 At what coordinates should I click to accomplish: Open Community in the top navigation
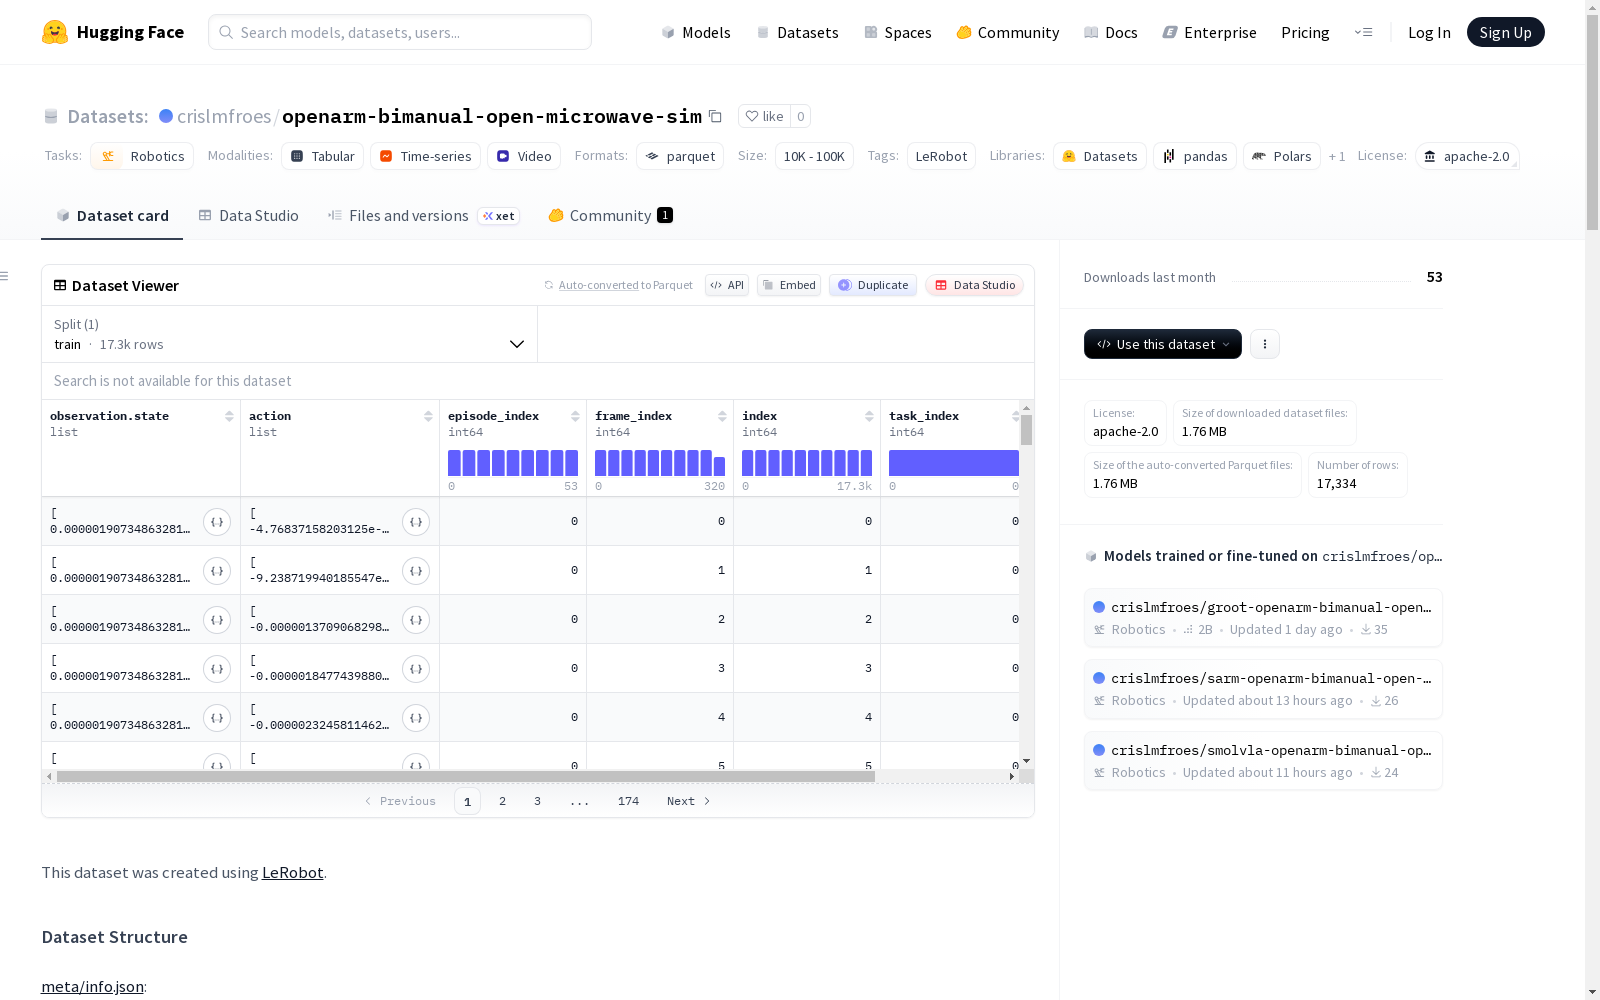click(x=1008, y=32)
